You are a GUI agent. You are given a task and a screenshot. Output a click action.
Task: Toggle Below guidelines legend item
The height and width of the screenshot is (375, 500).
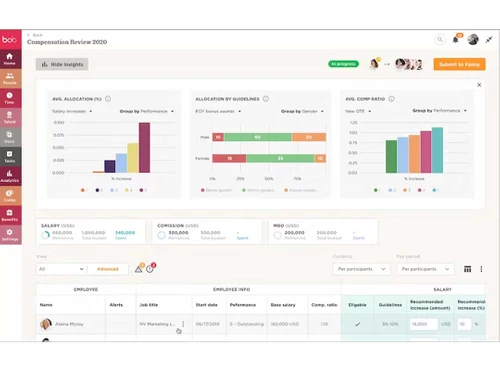[x=216, y=190]
